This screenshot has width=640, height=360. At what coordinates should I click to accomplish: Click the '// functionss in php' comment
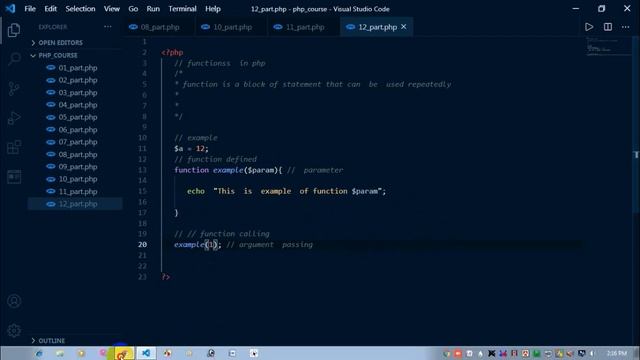[220, 63]
